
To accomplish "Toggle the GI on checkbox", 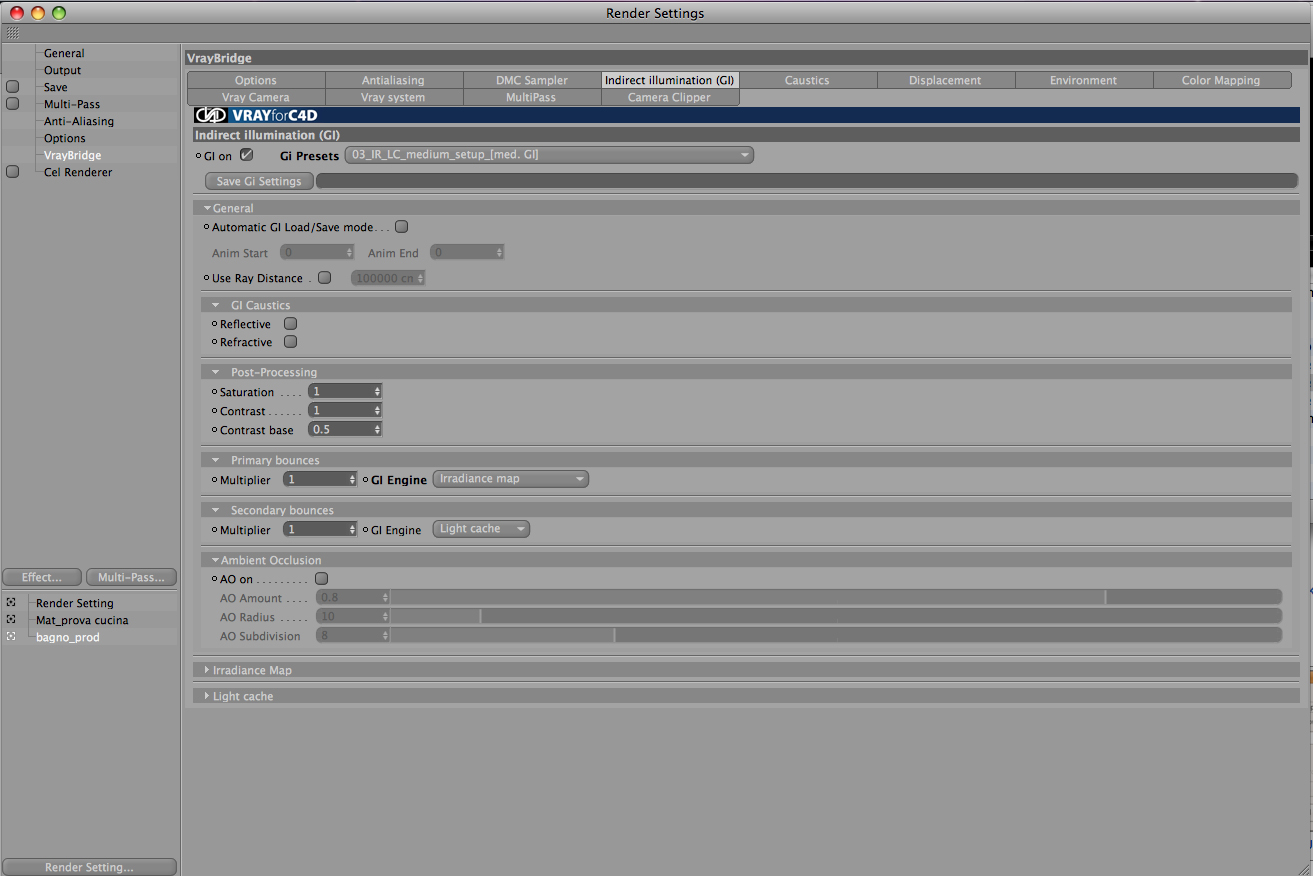I will 246,155.
